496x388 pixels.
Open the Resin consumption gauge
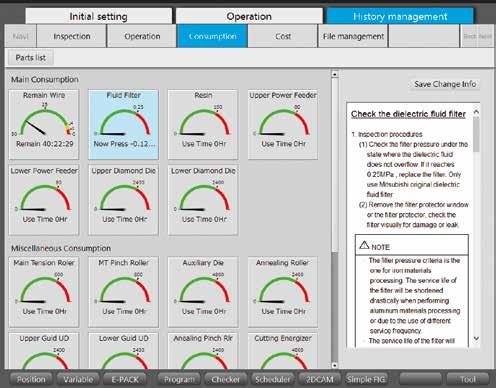tap(203, 124)
